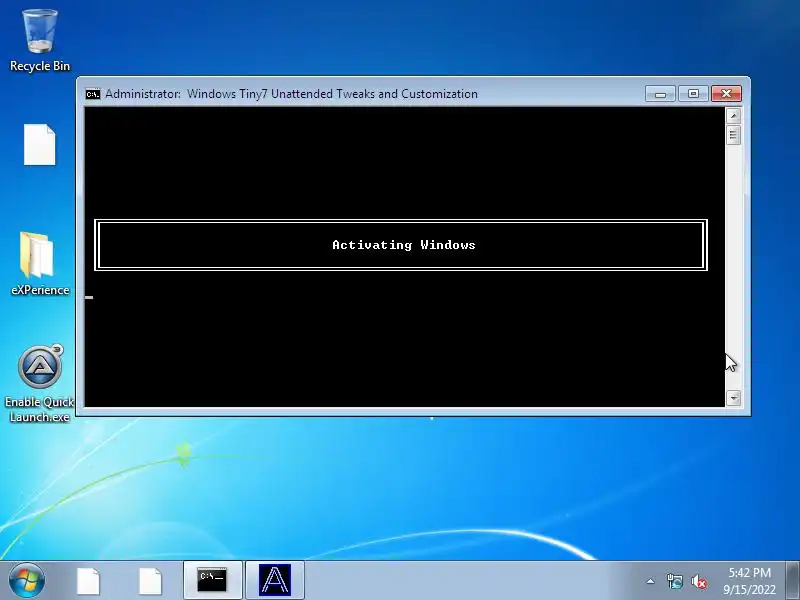This screenshot has width=800, height=600.
Task: Show hidden tray icons arrow
Action: 650,581
